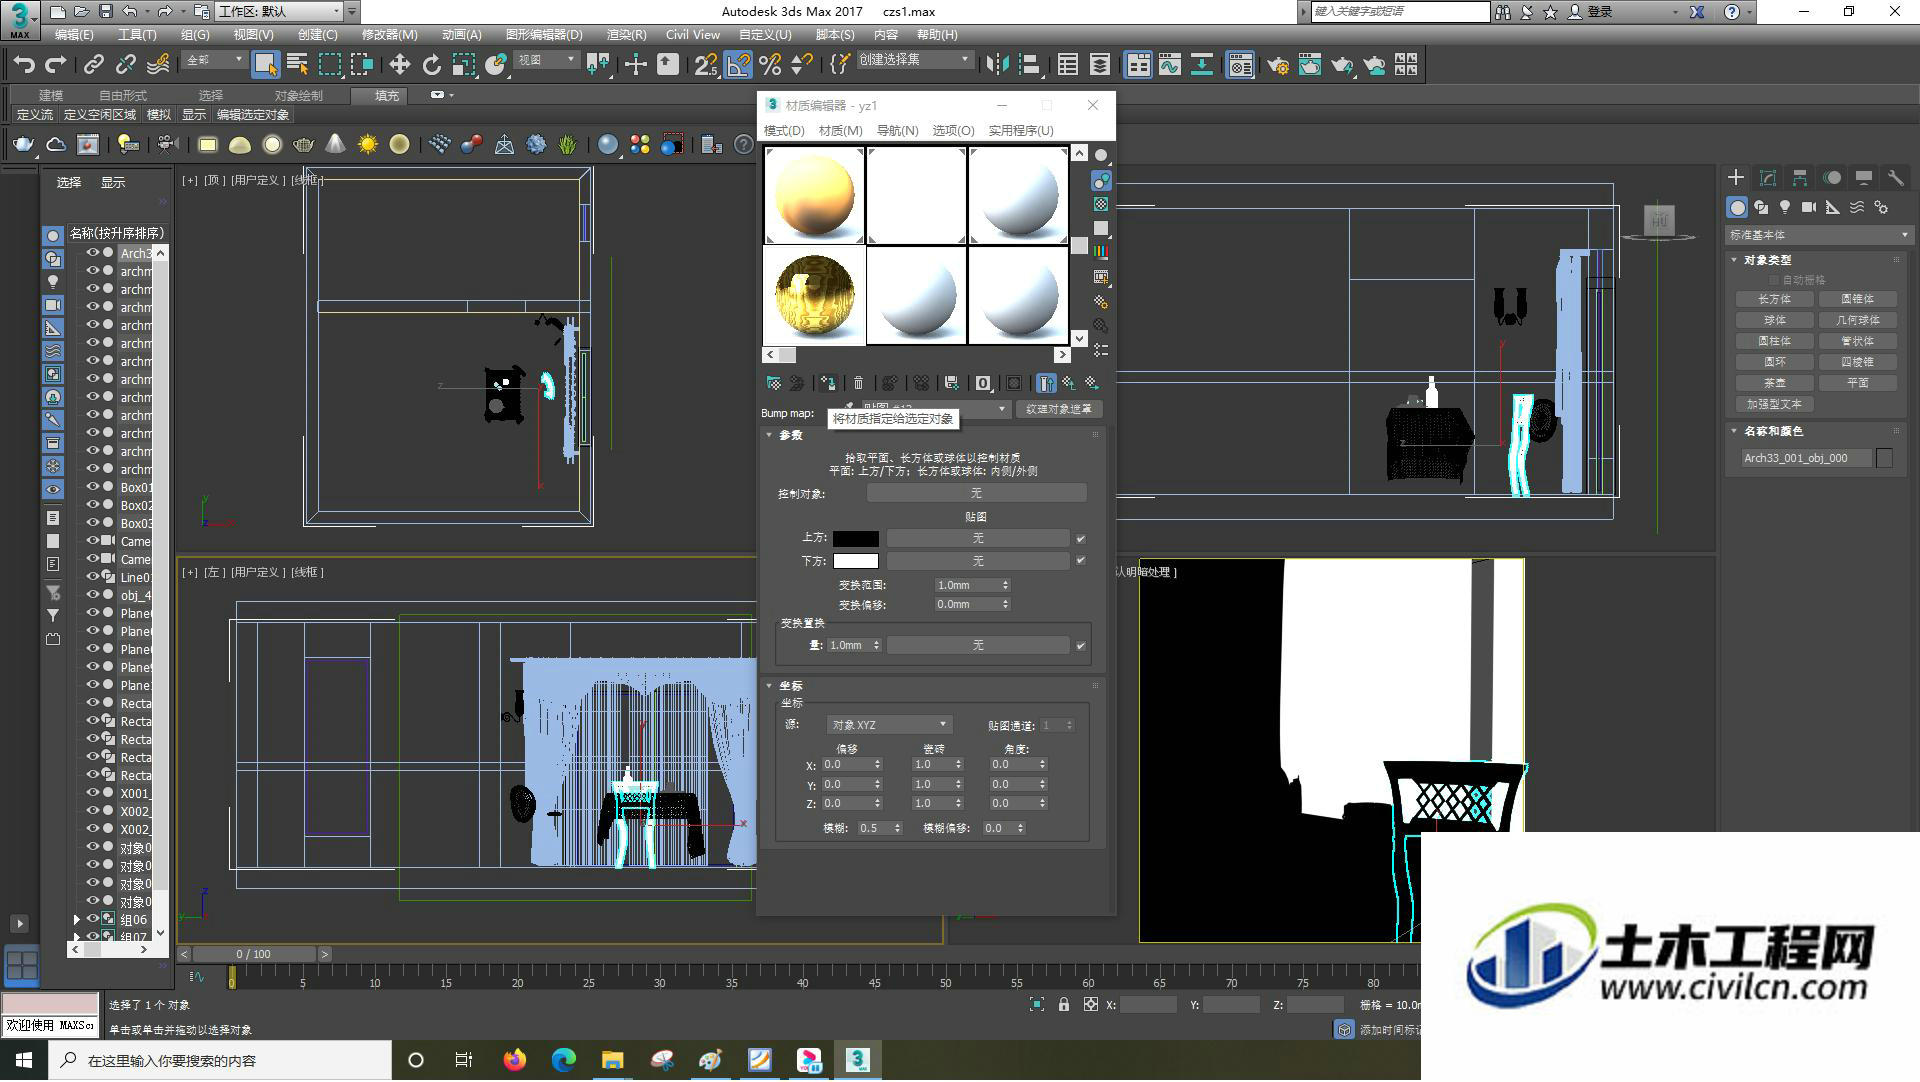The height and width of the screenshot is (1082, 1920).
Task: Click the 长方体 create button
Action: click(1774, 299)
